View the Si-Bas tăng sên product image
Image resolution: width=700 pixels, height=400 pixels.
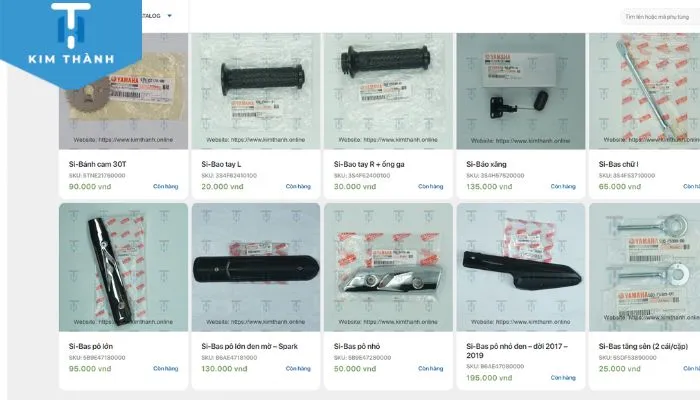pyautogui.click(x=645, y=267)
